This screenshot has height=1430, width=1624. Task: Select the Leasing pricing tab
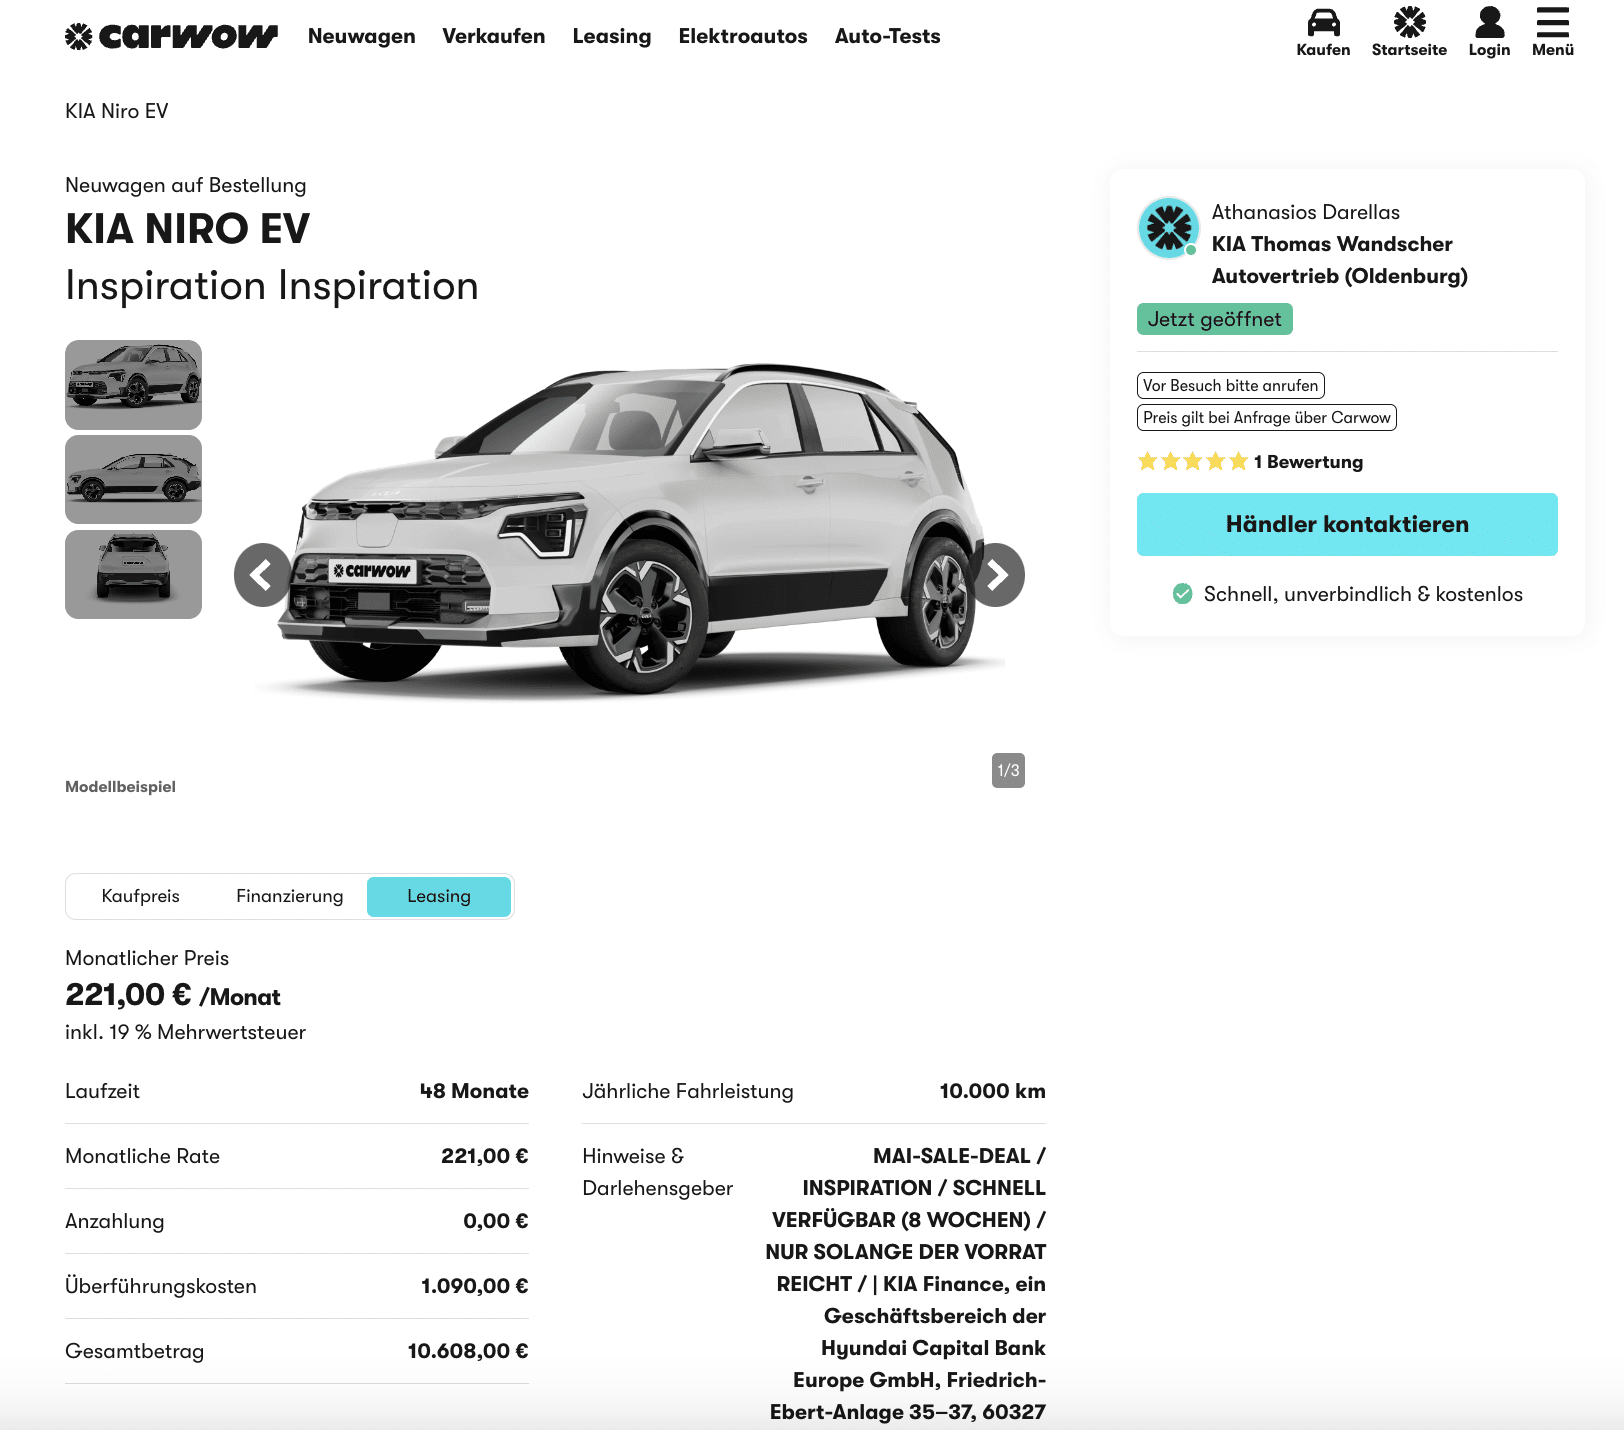[x=439, y=896]
